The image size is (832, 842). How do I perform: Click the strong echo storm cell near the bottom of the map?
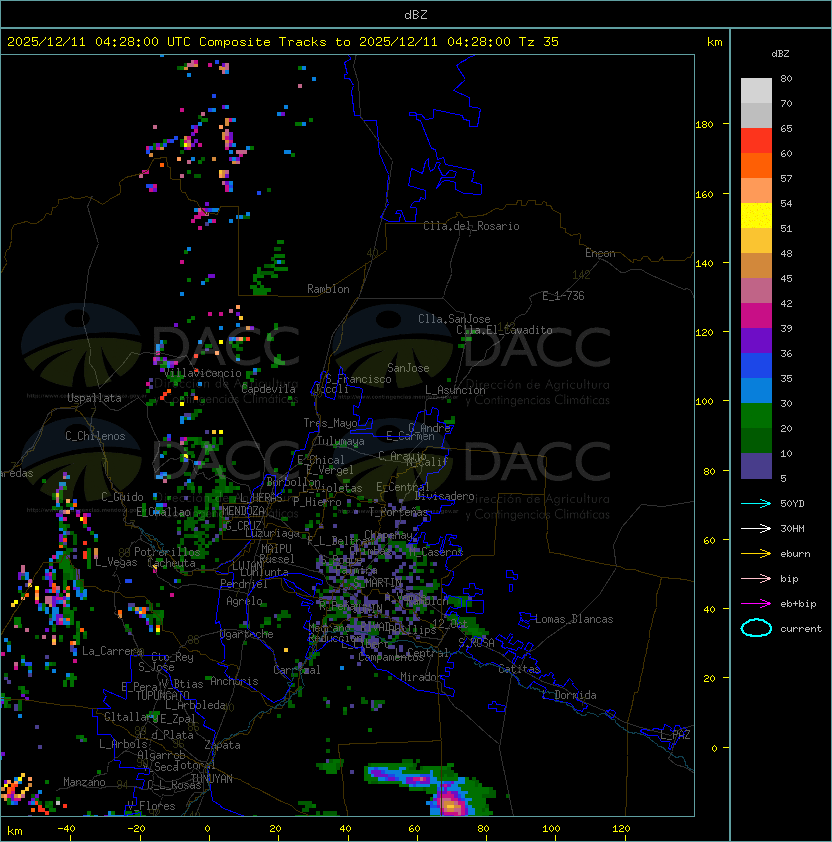[450, 802]
